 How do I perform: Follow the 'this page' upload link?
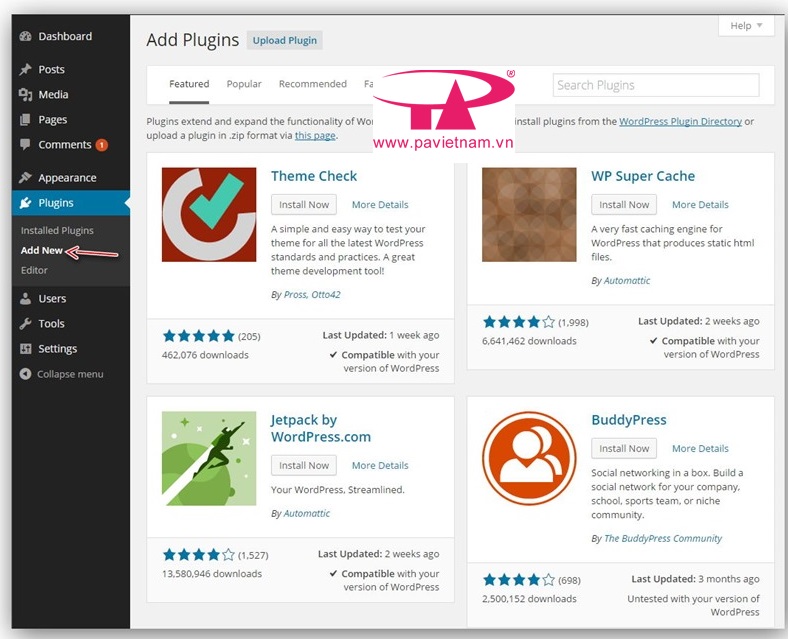pyautogui.click(x=315, y=136)
